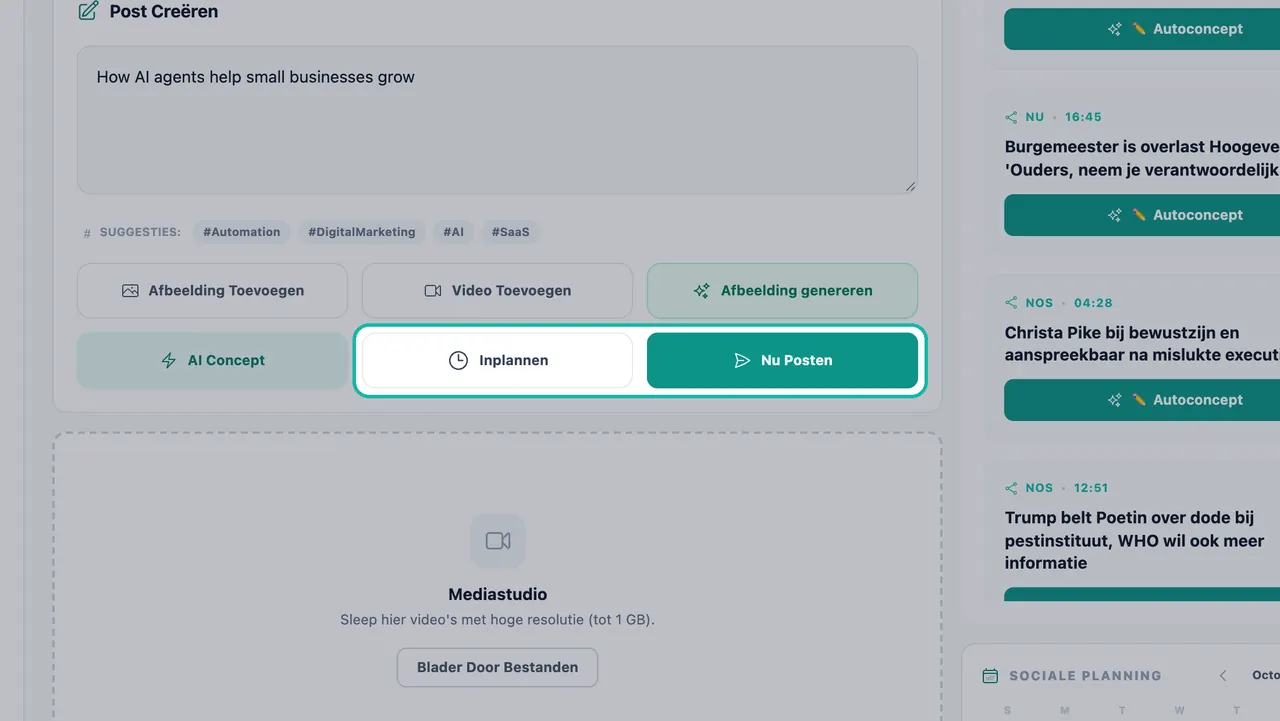Open the Burgemeester is overlast headline

pyautogui.click(x=1142, y=158)
